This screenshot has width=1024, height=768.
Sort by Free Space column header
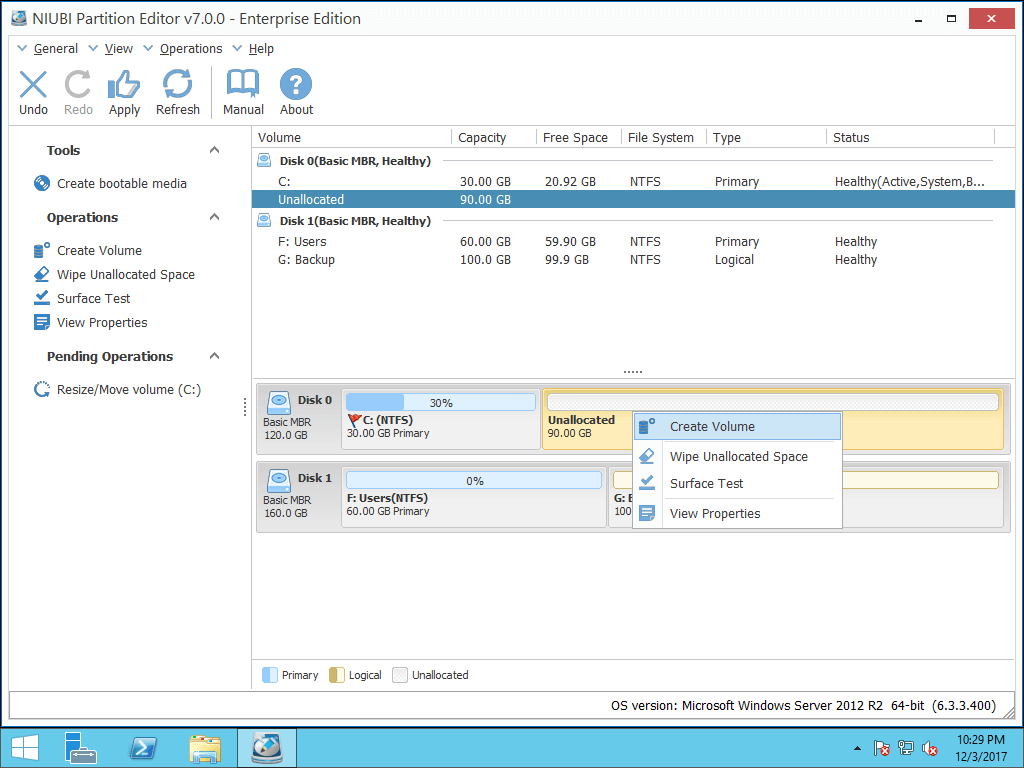coord(579,137)
